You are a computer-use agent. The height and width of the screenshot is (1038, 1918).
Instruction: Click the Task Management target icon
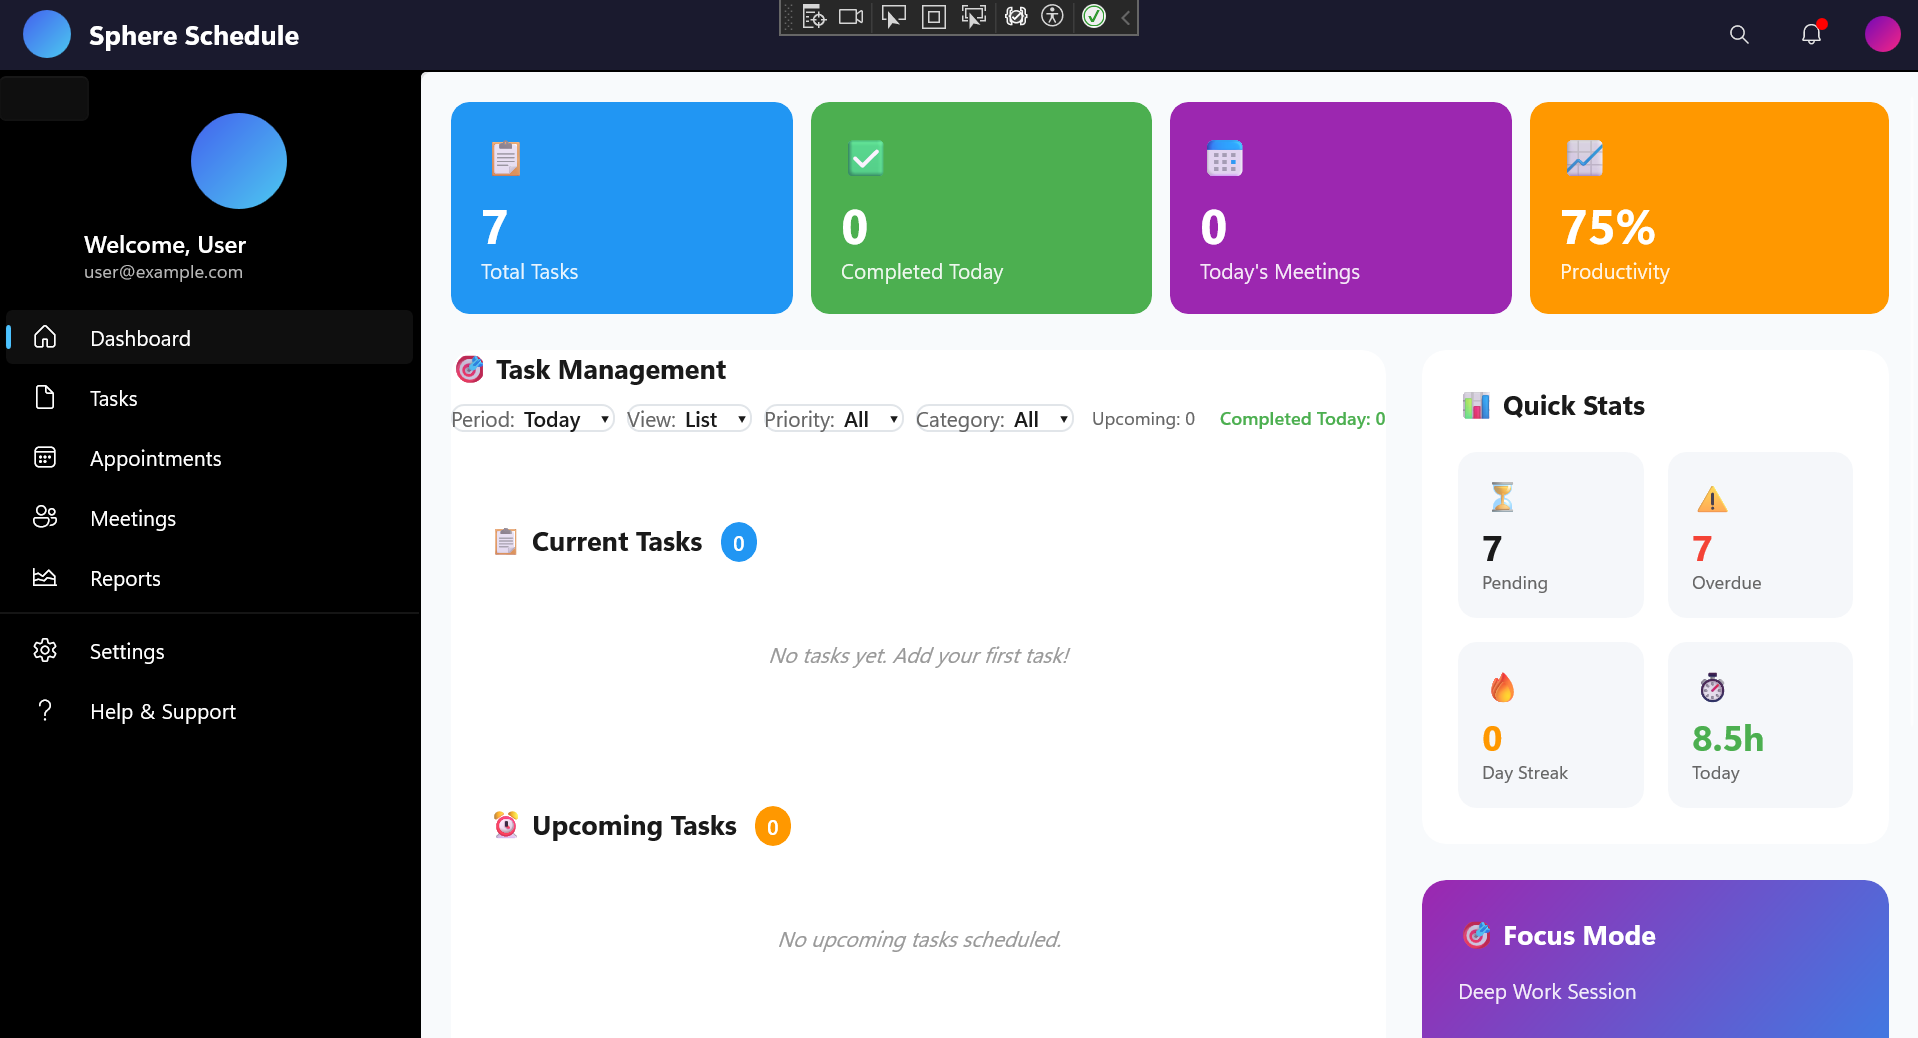(469, 370)
